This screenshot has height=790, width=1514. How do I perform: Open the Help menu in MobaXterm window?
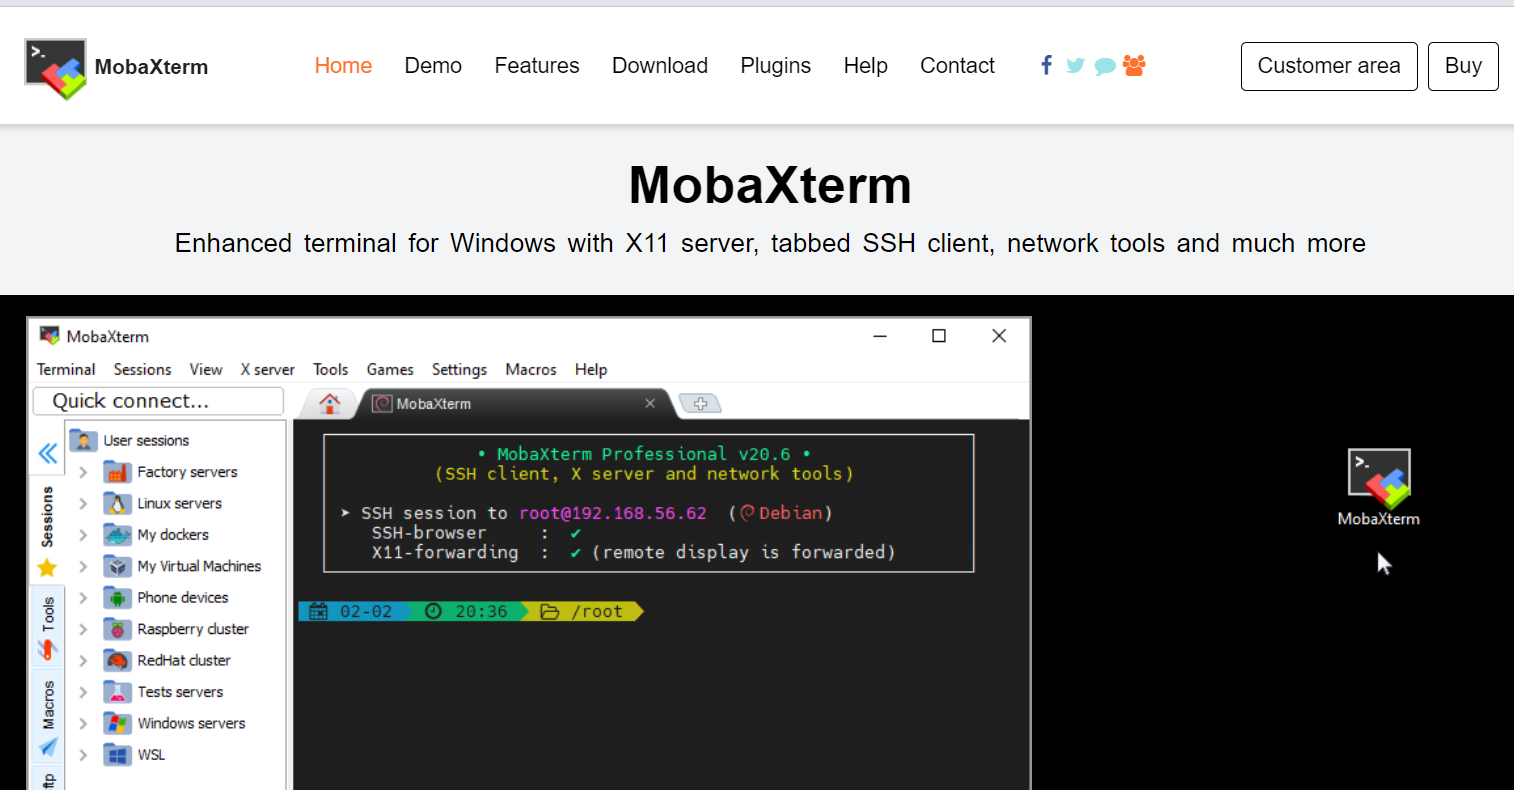591,369
